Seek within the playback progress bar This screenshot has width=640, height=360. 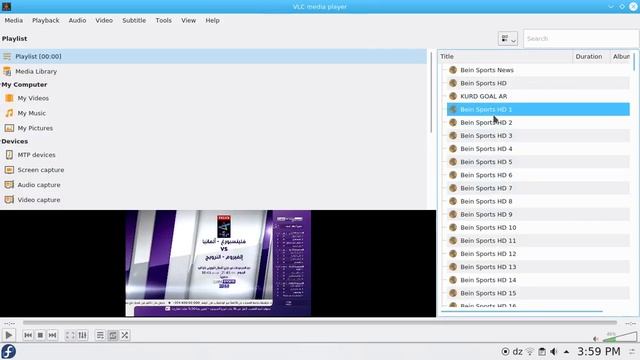point(320,322)
